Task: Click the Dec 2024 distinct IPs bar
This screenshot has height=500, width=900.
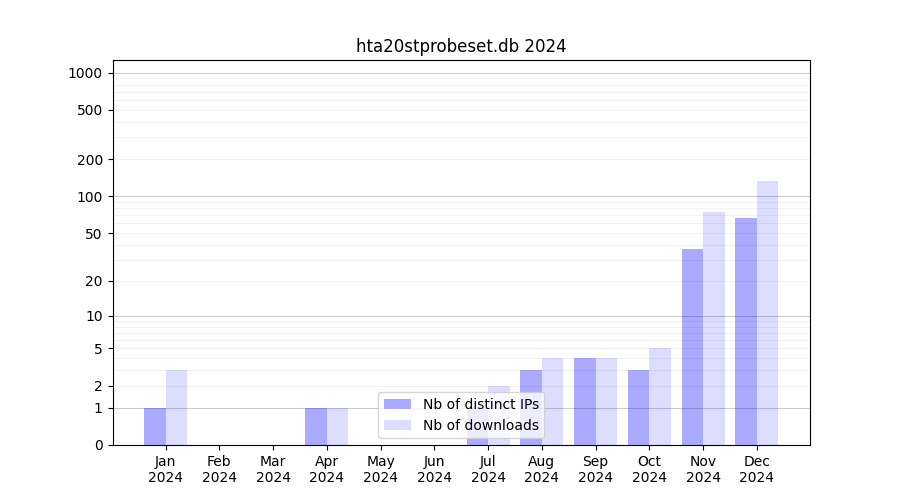Action: 746,331
